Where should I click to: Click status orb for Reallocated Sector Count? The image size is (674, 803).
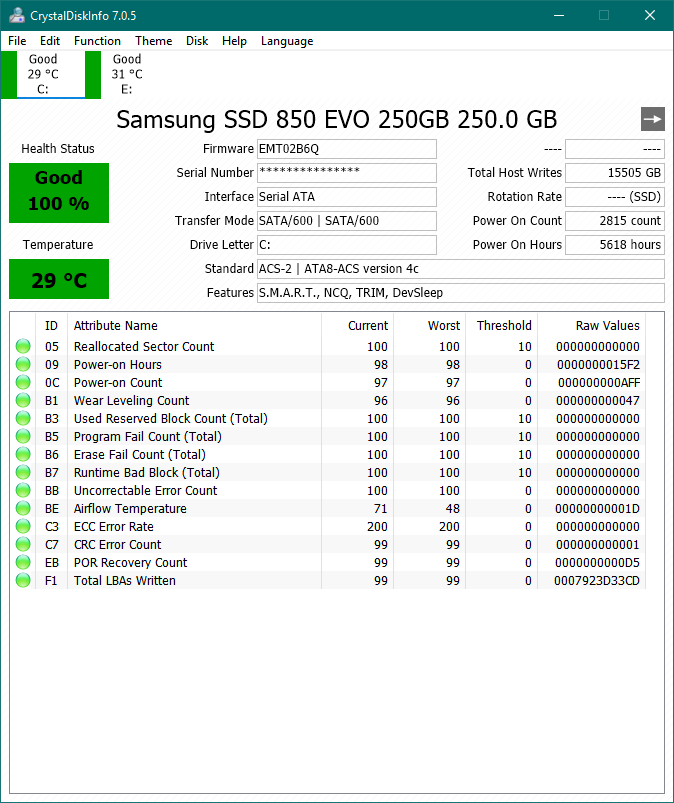23,347
